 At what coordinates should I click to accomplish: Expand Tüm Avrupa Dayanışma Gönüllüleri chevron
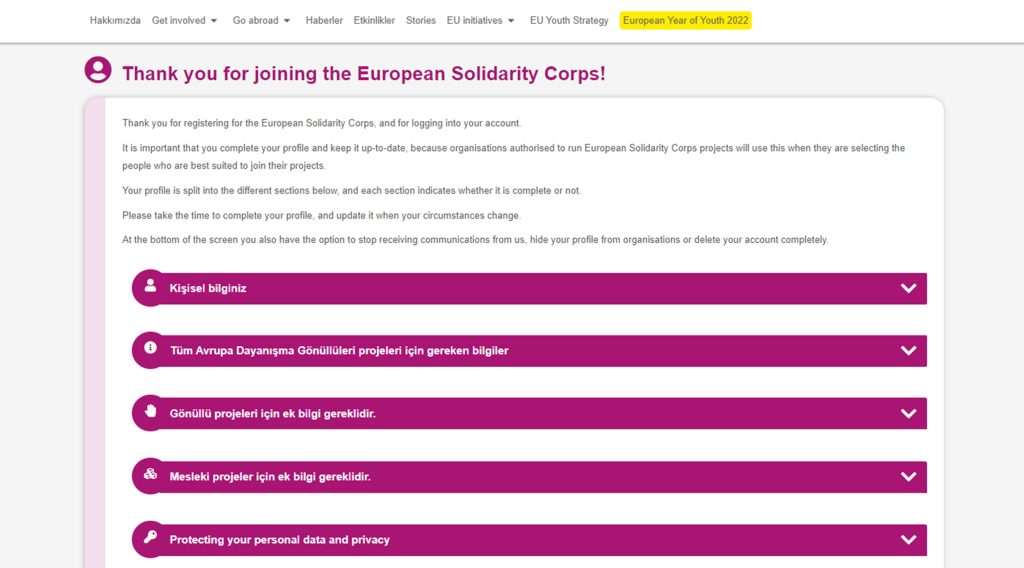(x=908, y=351)
